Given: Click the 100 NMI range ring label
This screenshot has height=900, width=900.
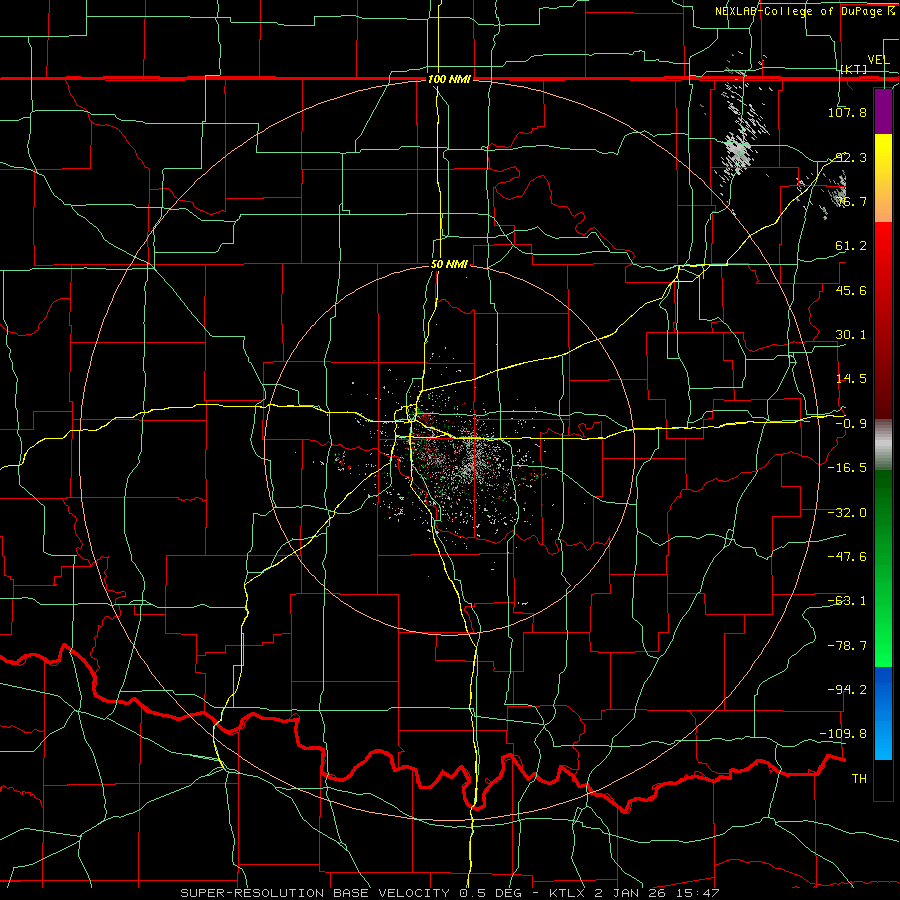Looking at the screenshot, I should click(x=449, y=79).
